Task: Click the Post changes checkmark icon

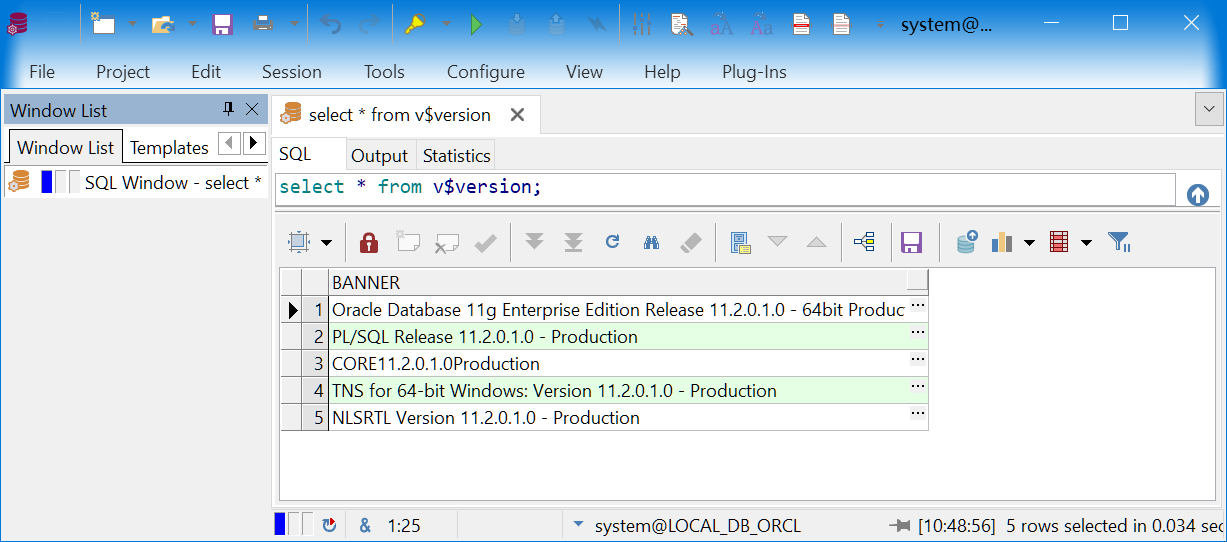Action: (x=486, y=242)
